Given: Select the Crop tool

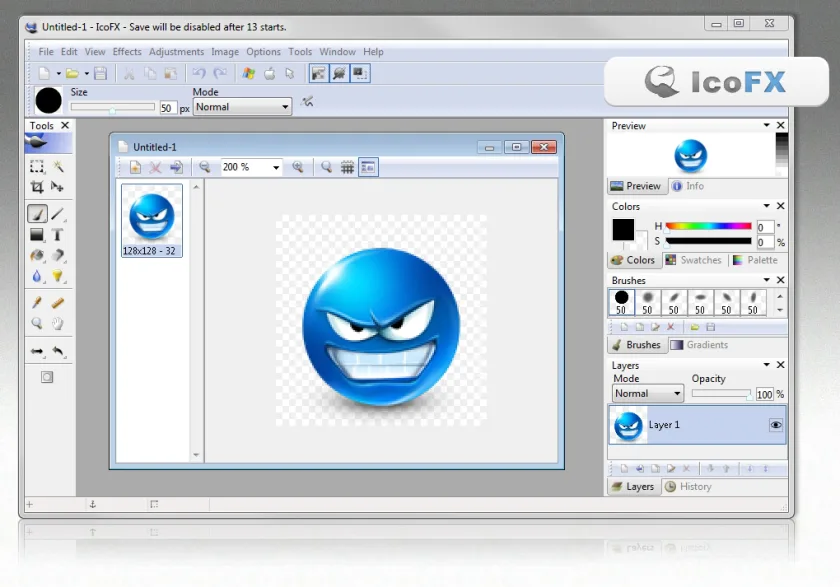Looking at the screenshot, I should (37, 186).
